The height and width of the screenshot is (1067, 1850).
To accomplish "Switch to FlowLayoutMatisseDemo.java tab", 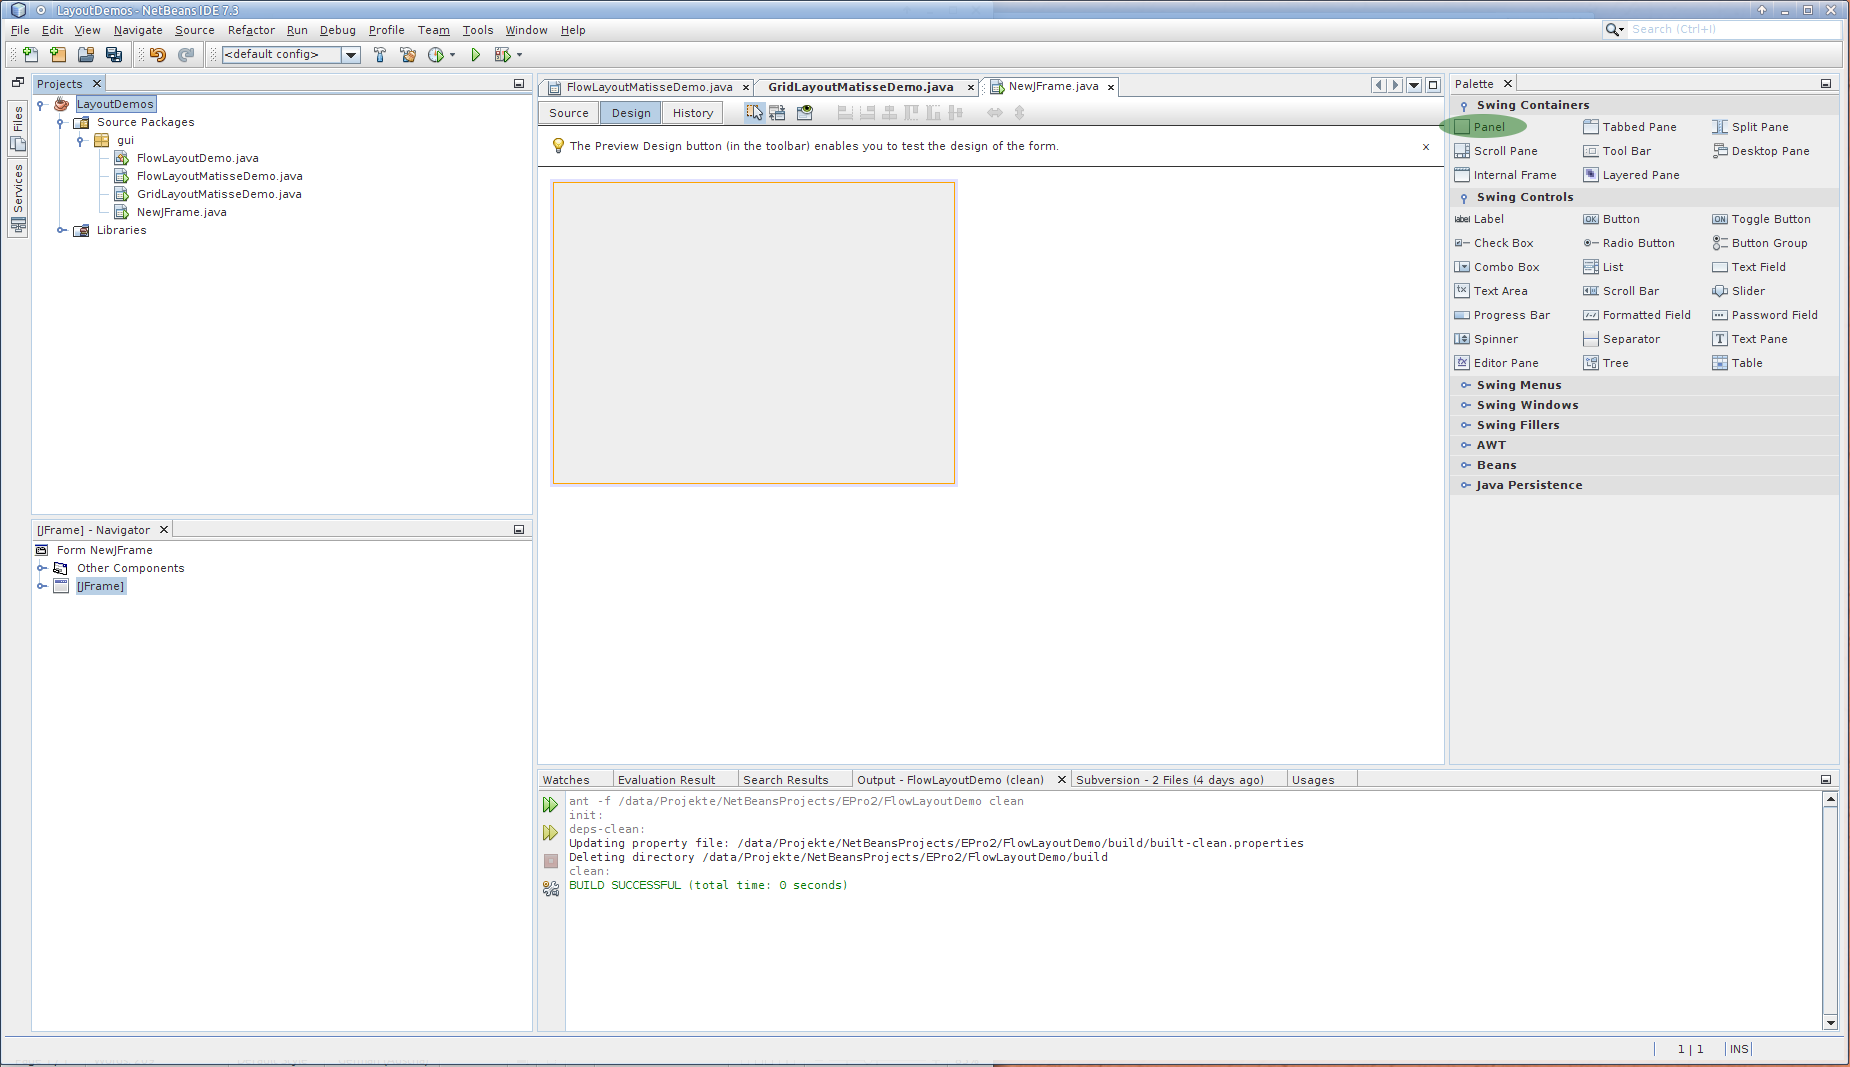I will [649, 87].
